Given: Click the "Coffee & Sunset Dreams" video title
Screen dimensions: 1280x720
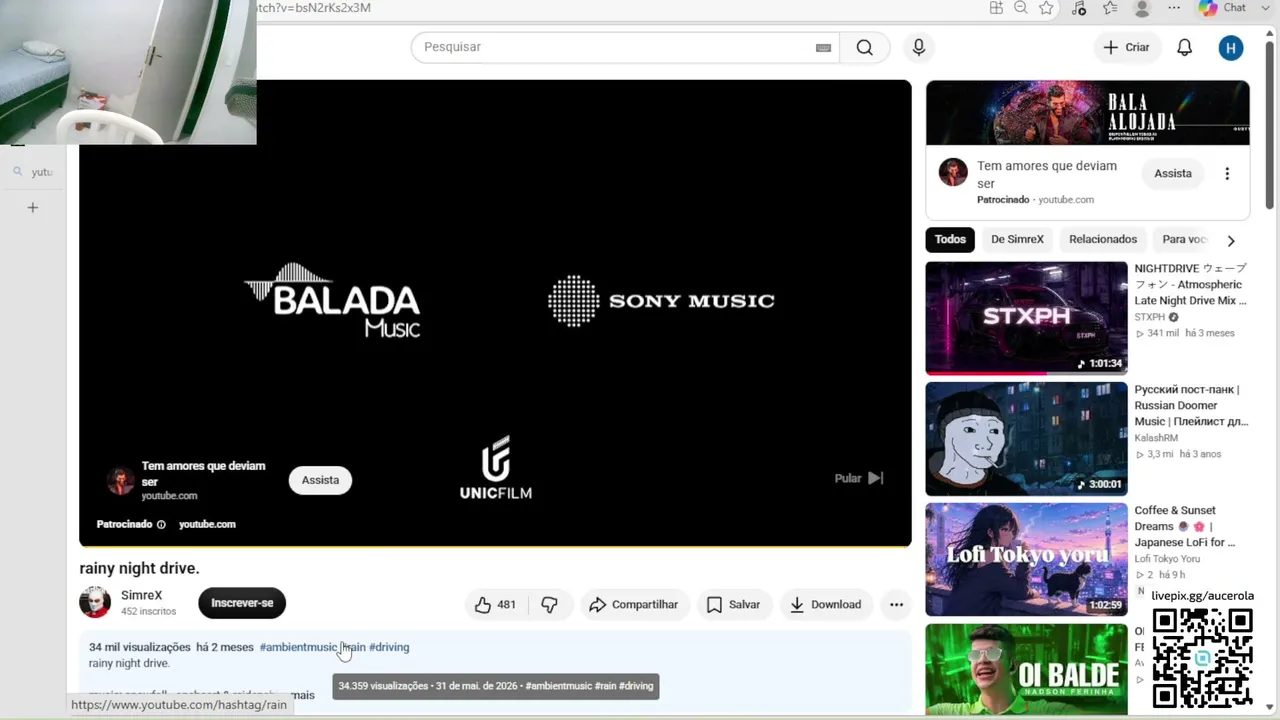Looking at the screenshot, I should (x=1185, y=526).
